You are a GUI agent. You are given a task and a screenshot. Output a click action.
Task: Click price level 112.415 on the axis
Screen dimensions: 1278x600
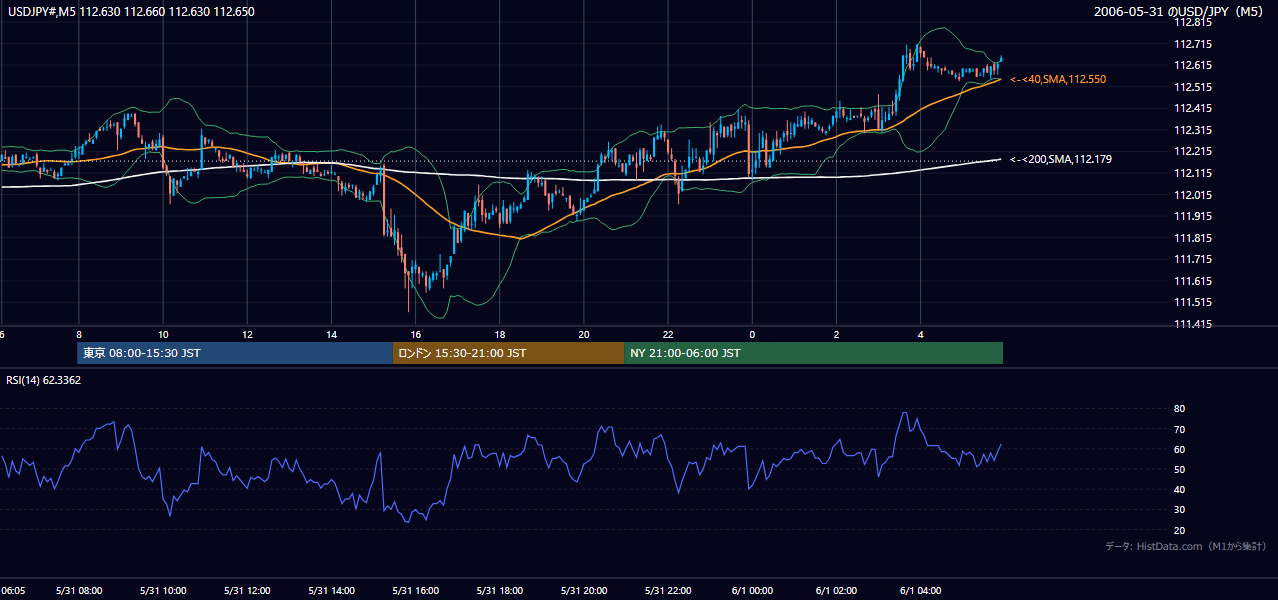coord(1192,108)
